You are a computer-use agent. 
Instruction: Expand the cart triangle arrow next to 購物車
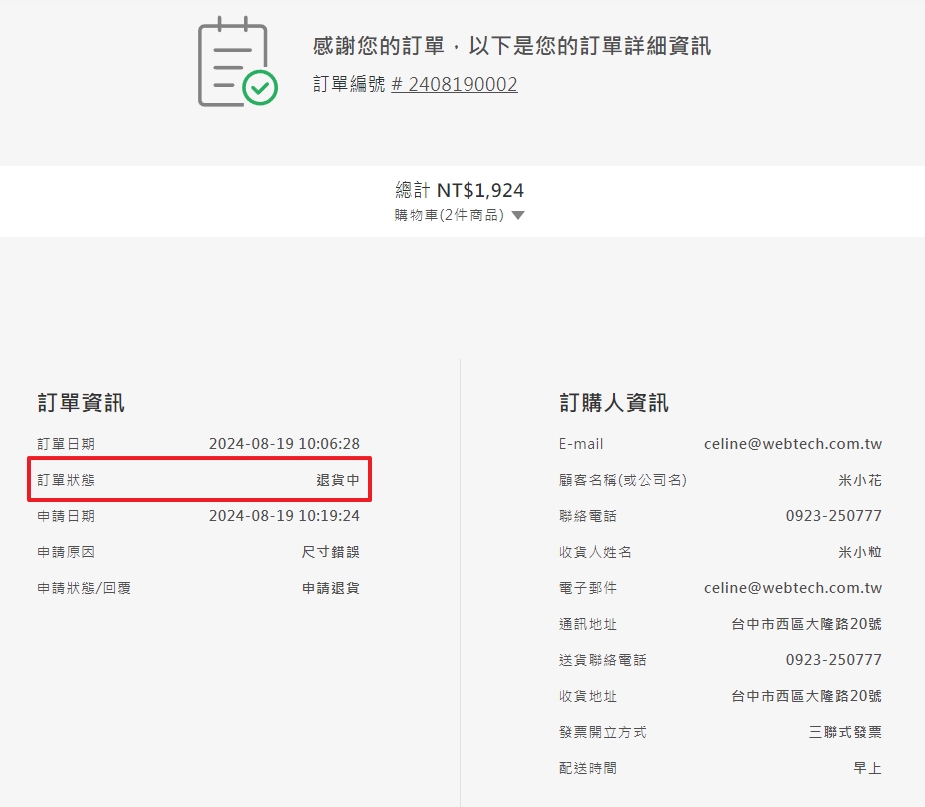click(x=518, y=216)
